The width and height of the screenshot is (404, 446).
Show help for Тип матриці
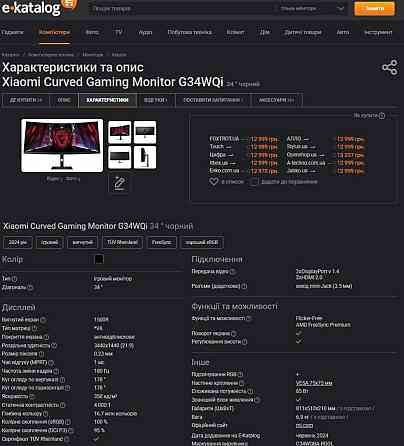(35, 328)
